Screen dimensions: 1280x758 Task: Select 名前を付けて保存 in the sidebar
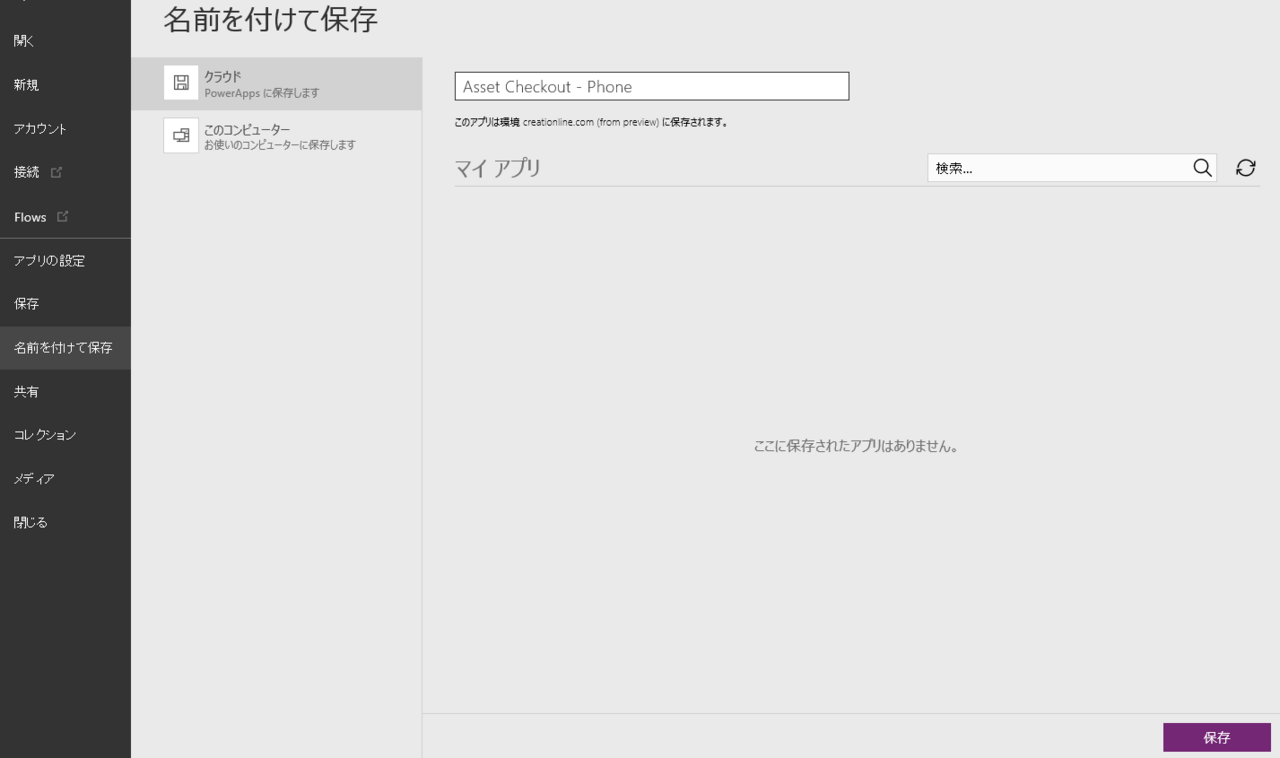pos(65,348)
